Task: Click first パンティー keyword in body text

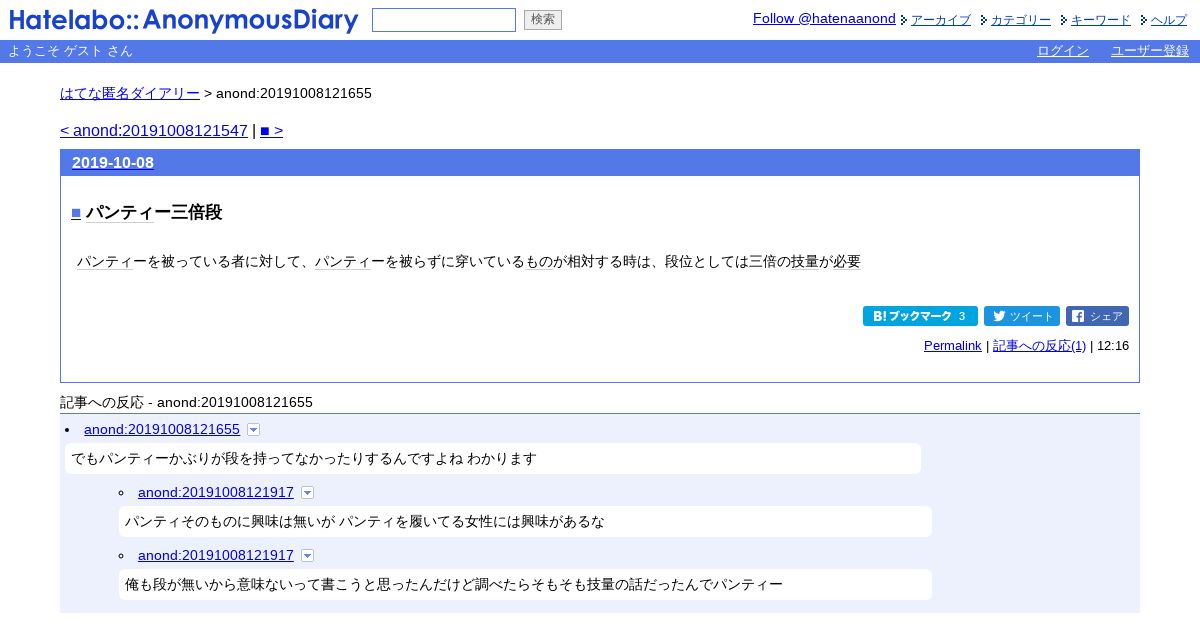Action: (105, 262)
